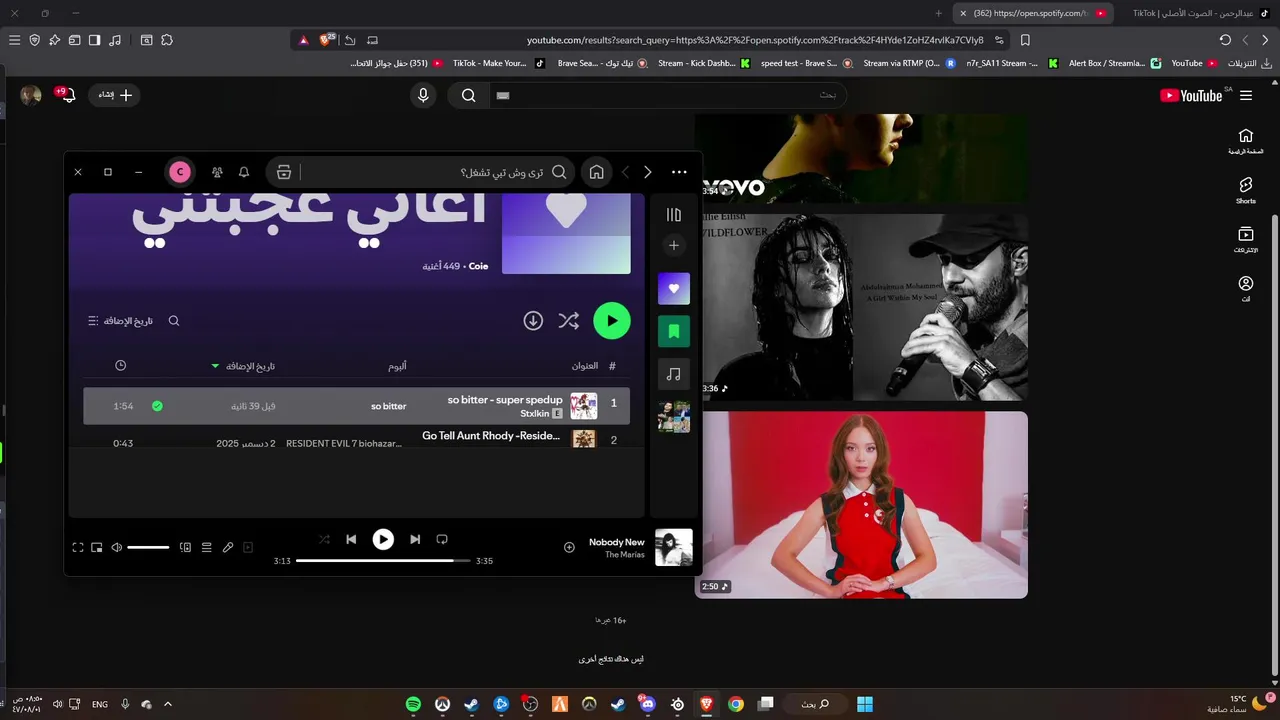Toggle Spotify fullscreen view
The width and height of the screenshot is (1280, 720).
(78, 547)
